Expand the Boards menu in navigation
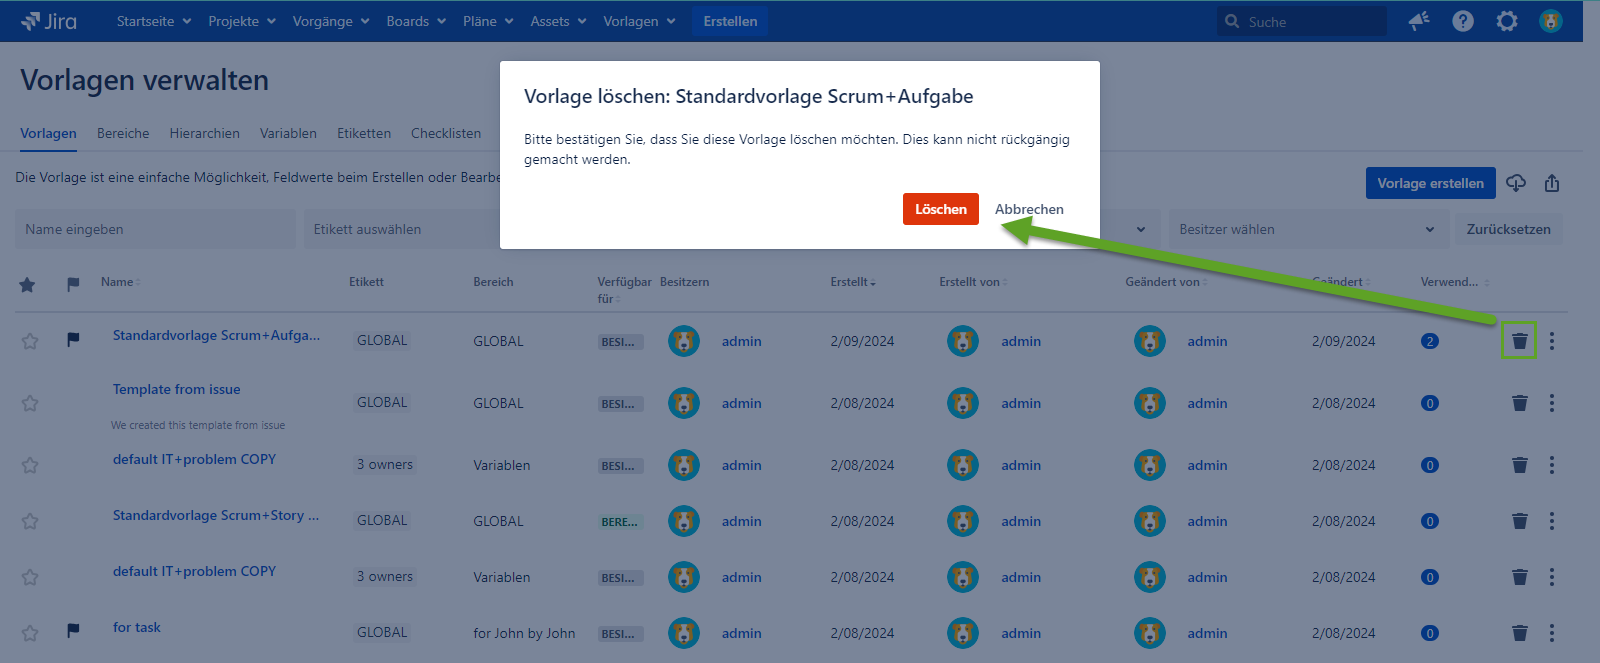1600x663 pixels. click(x=415, y=21)
